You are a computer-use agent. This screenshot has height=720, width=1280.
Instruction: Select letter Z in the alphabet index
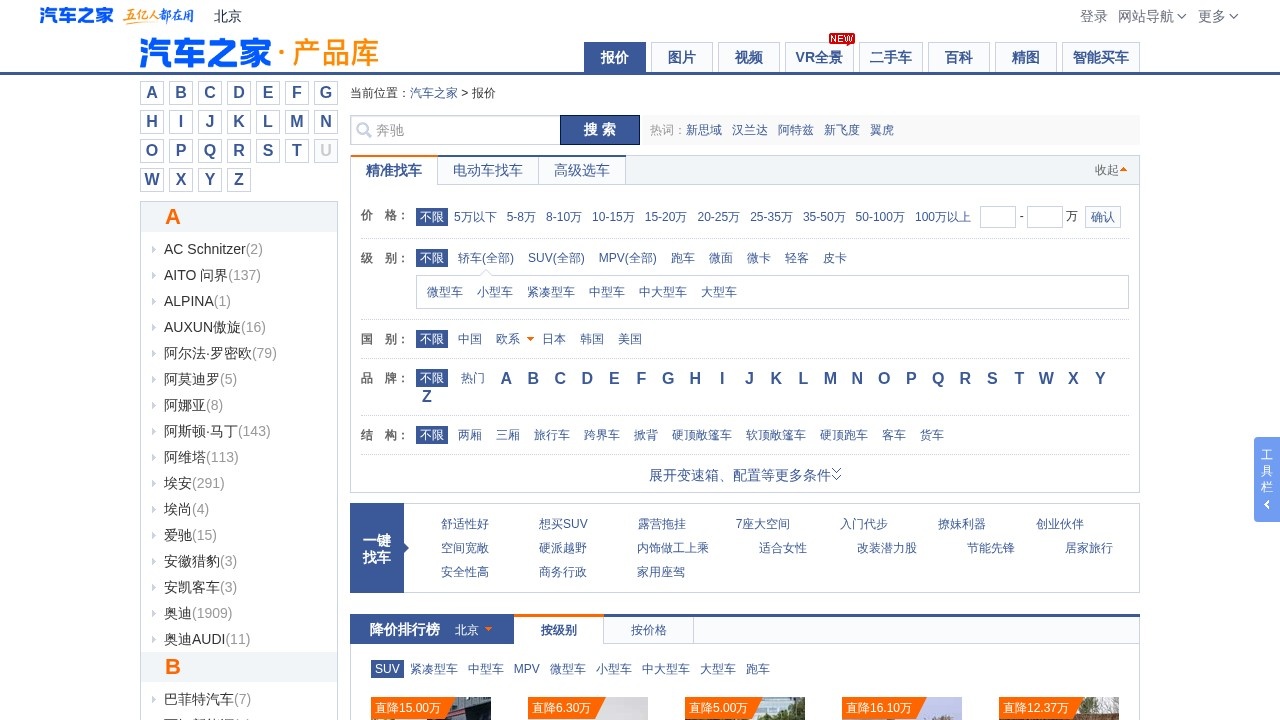pos(239,180)
